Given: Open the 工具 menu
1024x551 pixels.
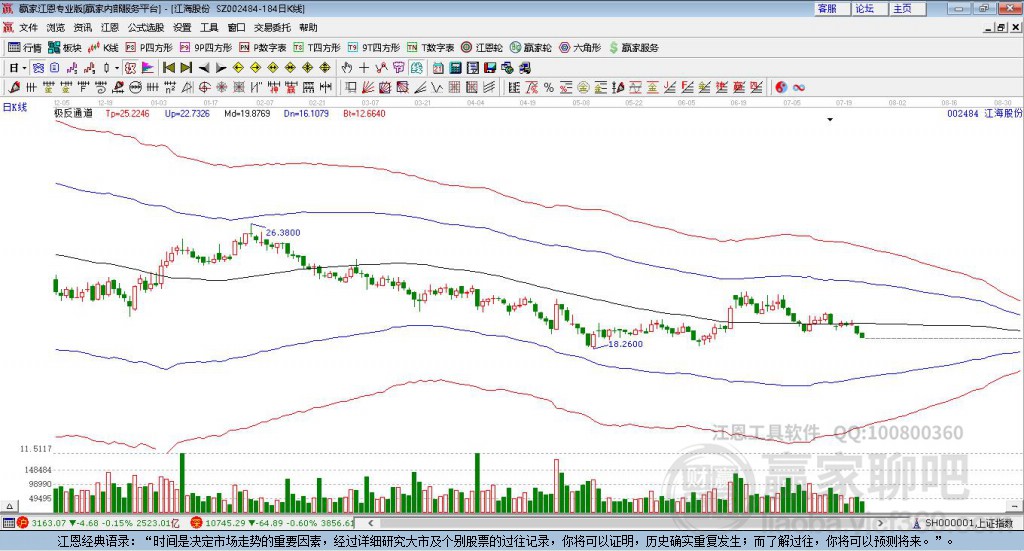Looking at the screenshot, I should (209, 27).
